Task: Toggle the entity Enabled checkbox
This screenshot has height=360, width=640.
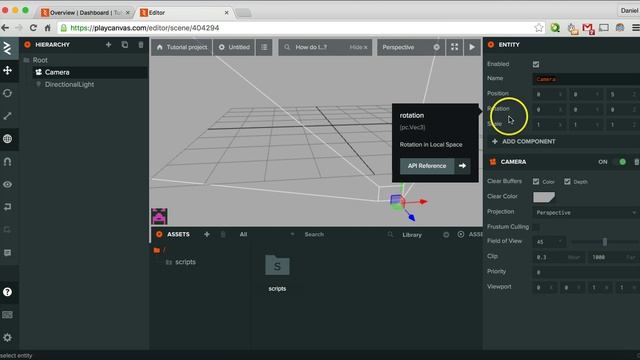Action: [x=536, y=64]
